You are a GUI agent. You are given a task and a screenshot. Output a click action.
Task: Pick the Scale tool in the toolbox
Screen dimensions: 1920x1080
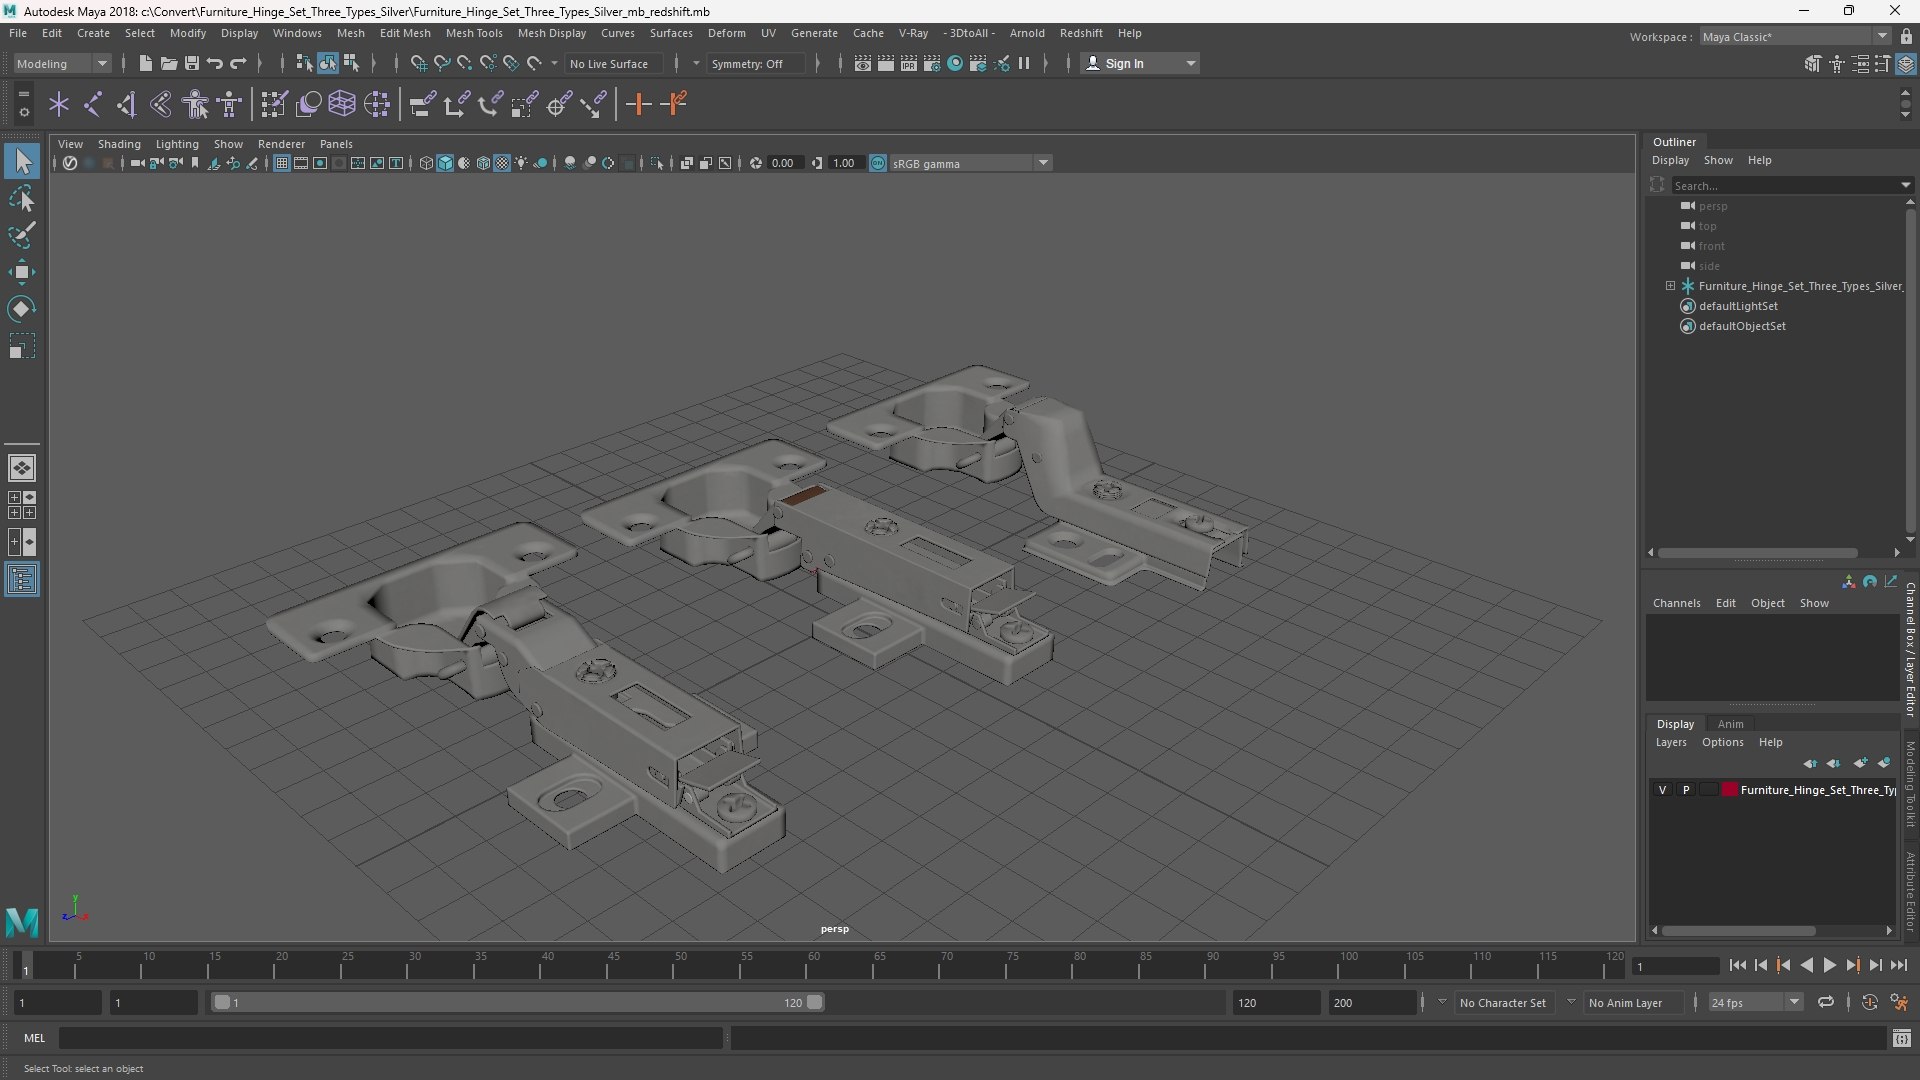(x=22, y=346)
